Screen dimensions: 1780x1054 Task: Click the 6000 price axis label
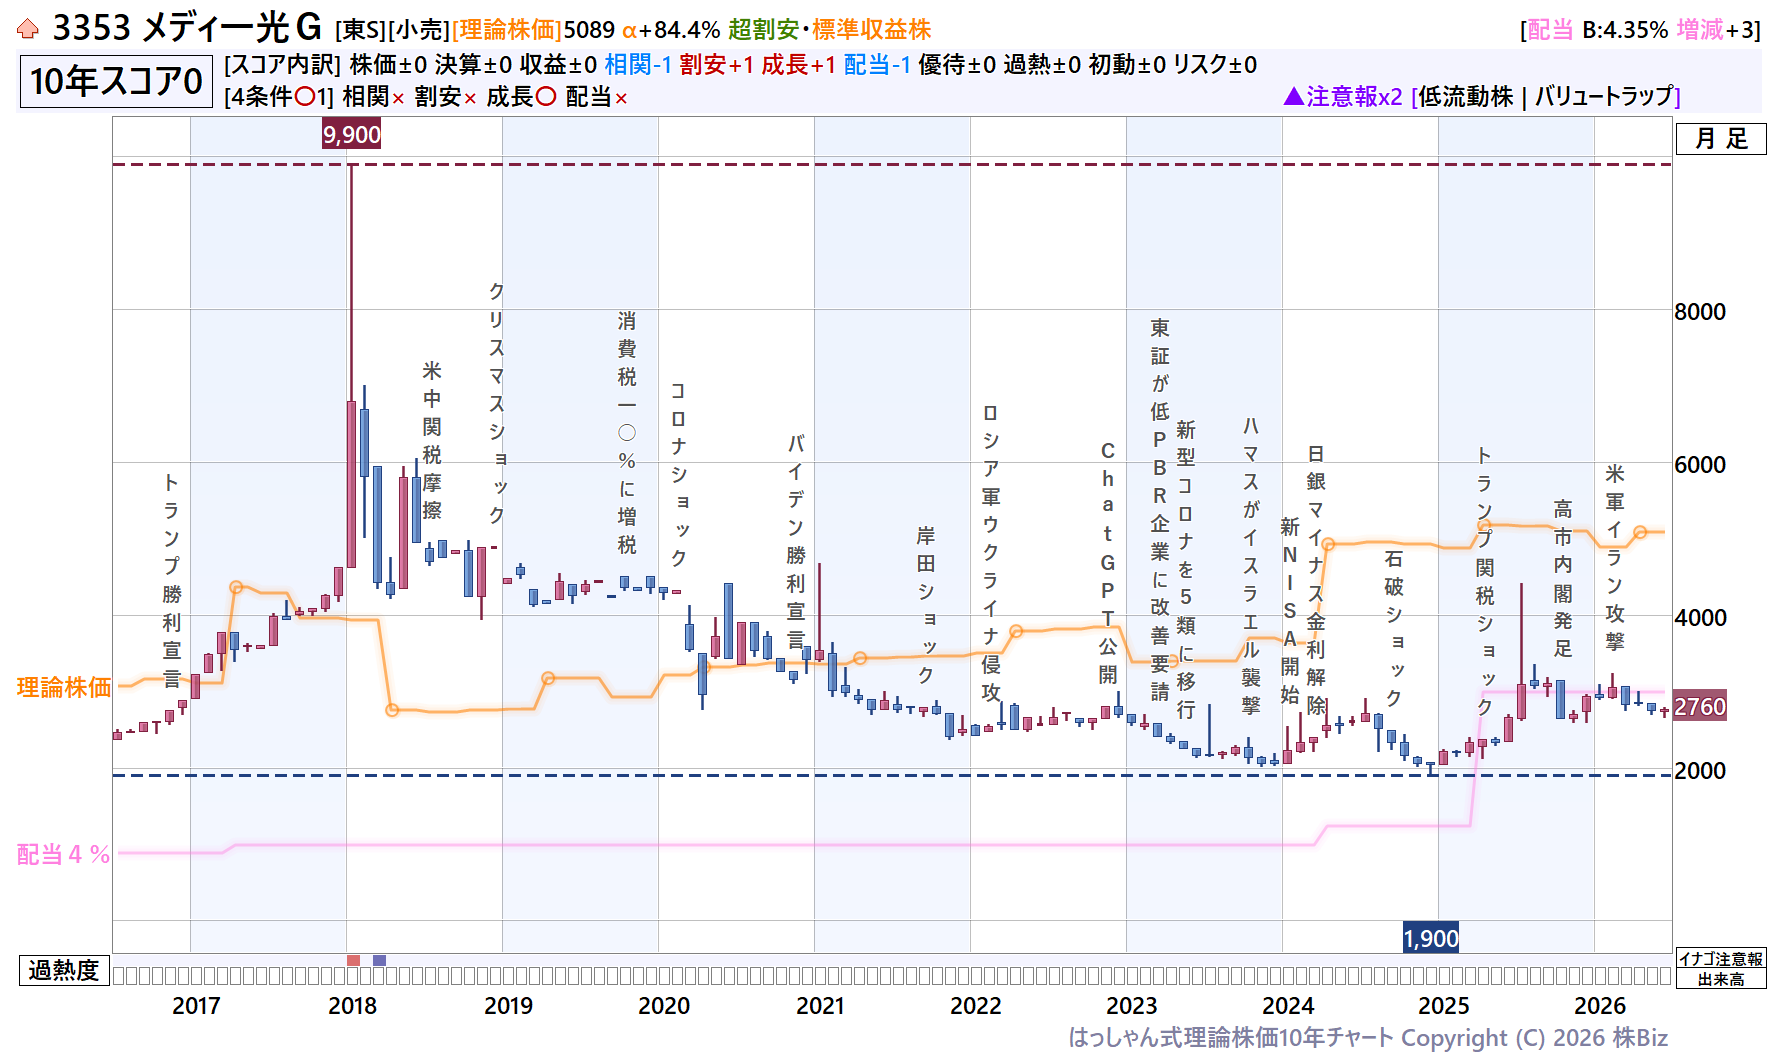pyautogui.click(x=1700, y=465)
